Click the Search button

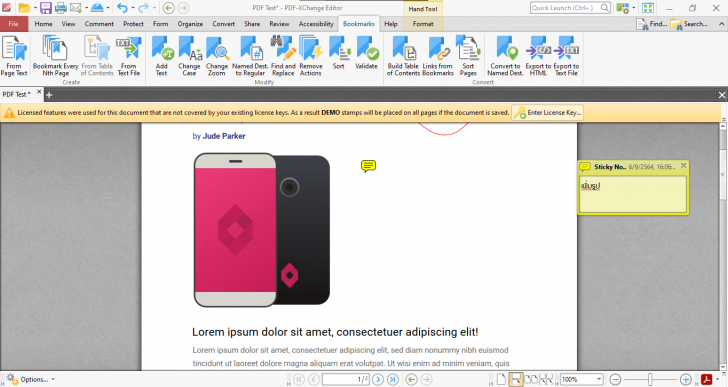(x=689, y=24)
